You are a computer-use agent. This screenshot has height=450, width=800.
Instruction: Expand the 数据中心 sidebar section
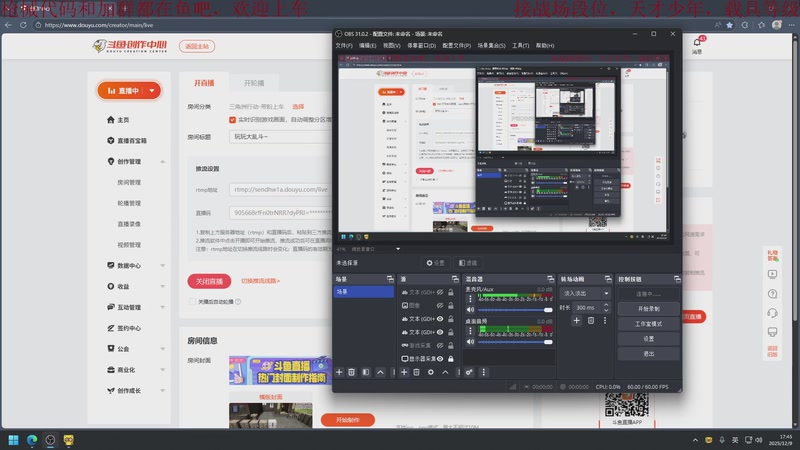pos(162,265)
